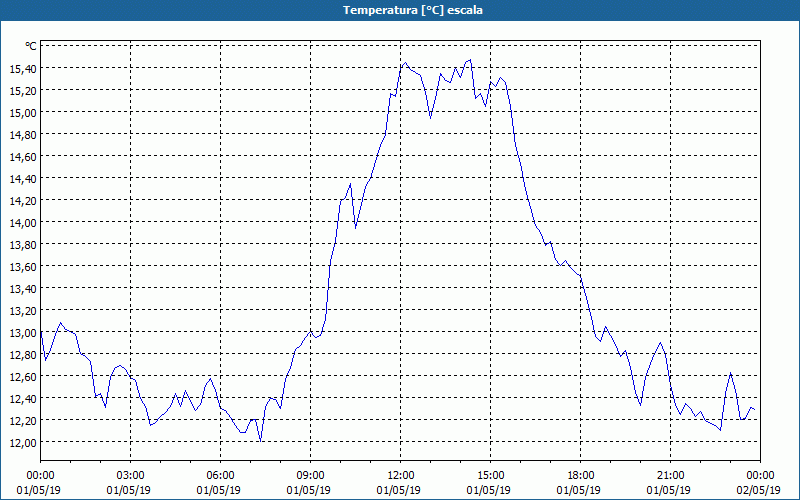The width and height of the screenshot is (800, 500).
Task: Click the 02/05/19 date label
Action: pyautogui.click(x=758, y=490)
